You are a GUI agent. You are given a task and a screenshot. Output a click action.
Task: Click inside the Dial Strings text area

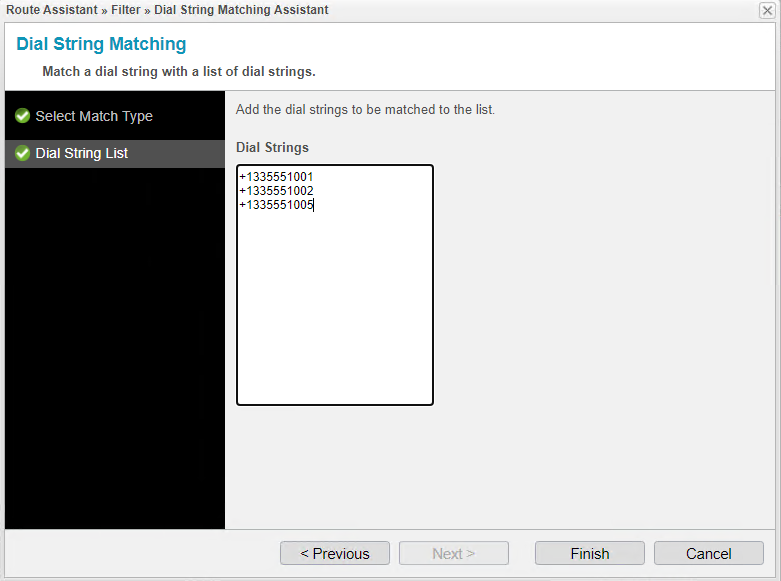(x=335, y=285)
